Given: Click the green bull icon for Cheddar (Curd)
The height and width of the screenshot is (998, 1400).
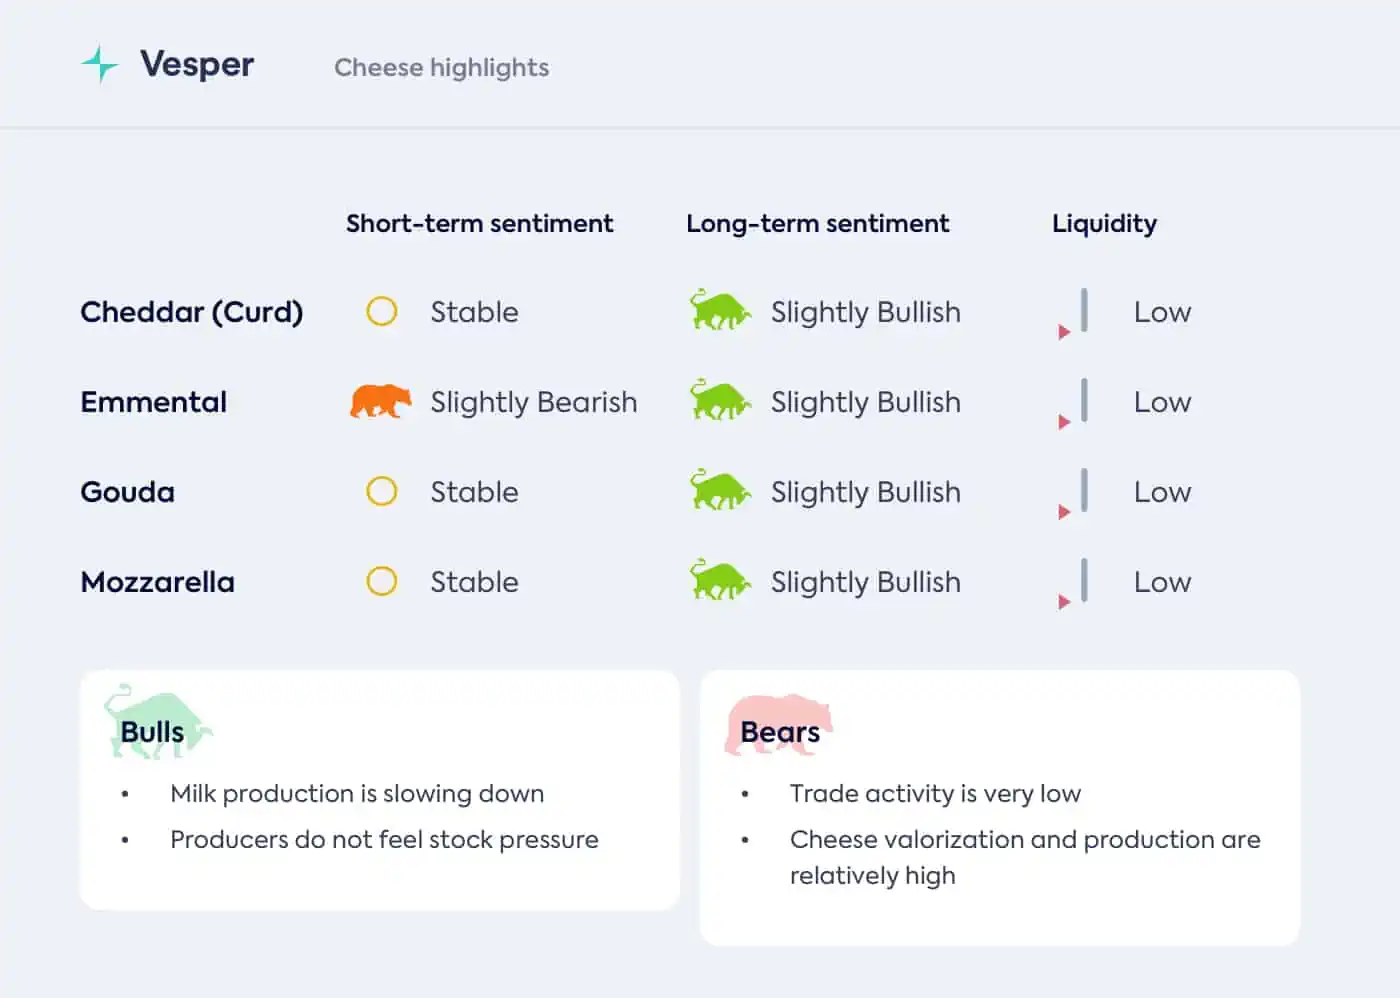Looking at the screenshot, I should point(720,310).
